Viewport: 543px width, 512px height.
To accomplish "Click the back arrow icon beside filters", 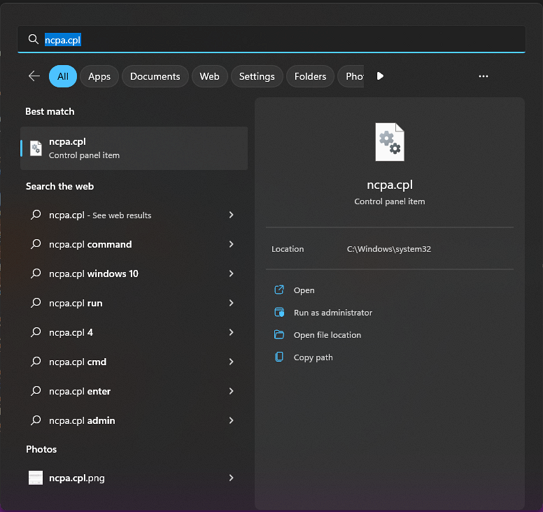I will [34, 76].
